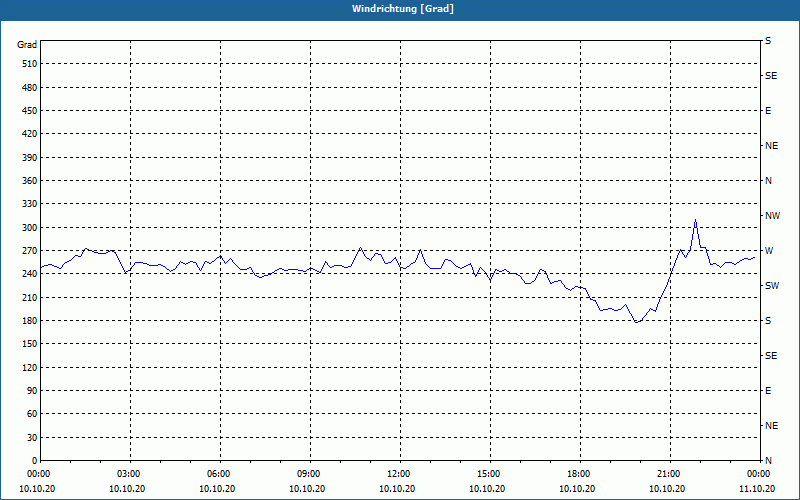Select the '420' degree axis label
Image resolution: width=800 pixels, height=500 pixels.
(x=30, y=134)
